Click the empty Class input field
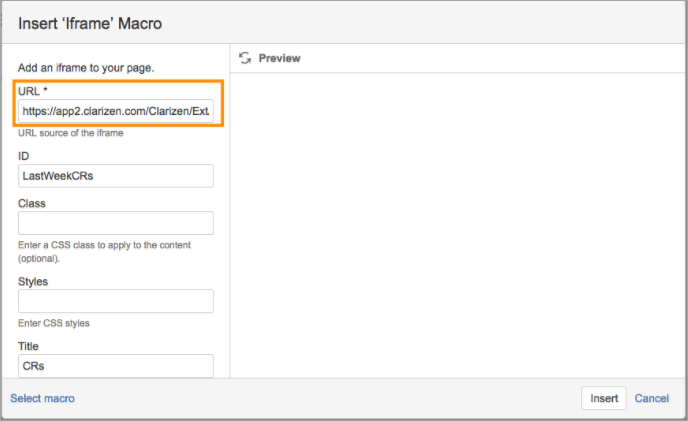The width and height of the screenshot is (688, 421). click(116, 223)
